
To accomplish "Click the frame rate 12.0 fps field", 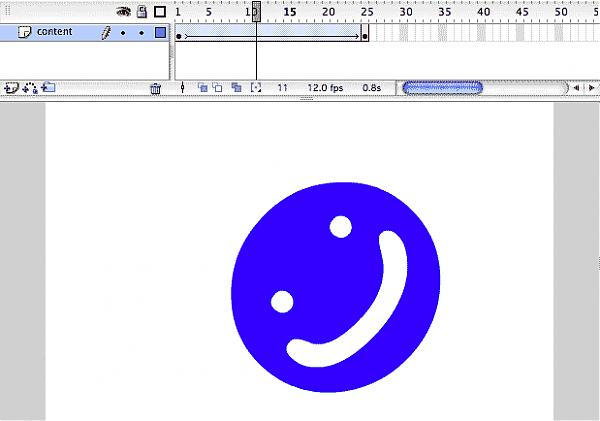I will point(325,88).
